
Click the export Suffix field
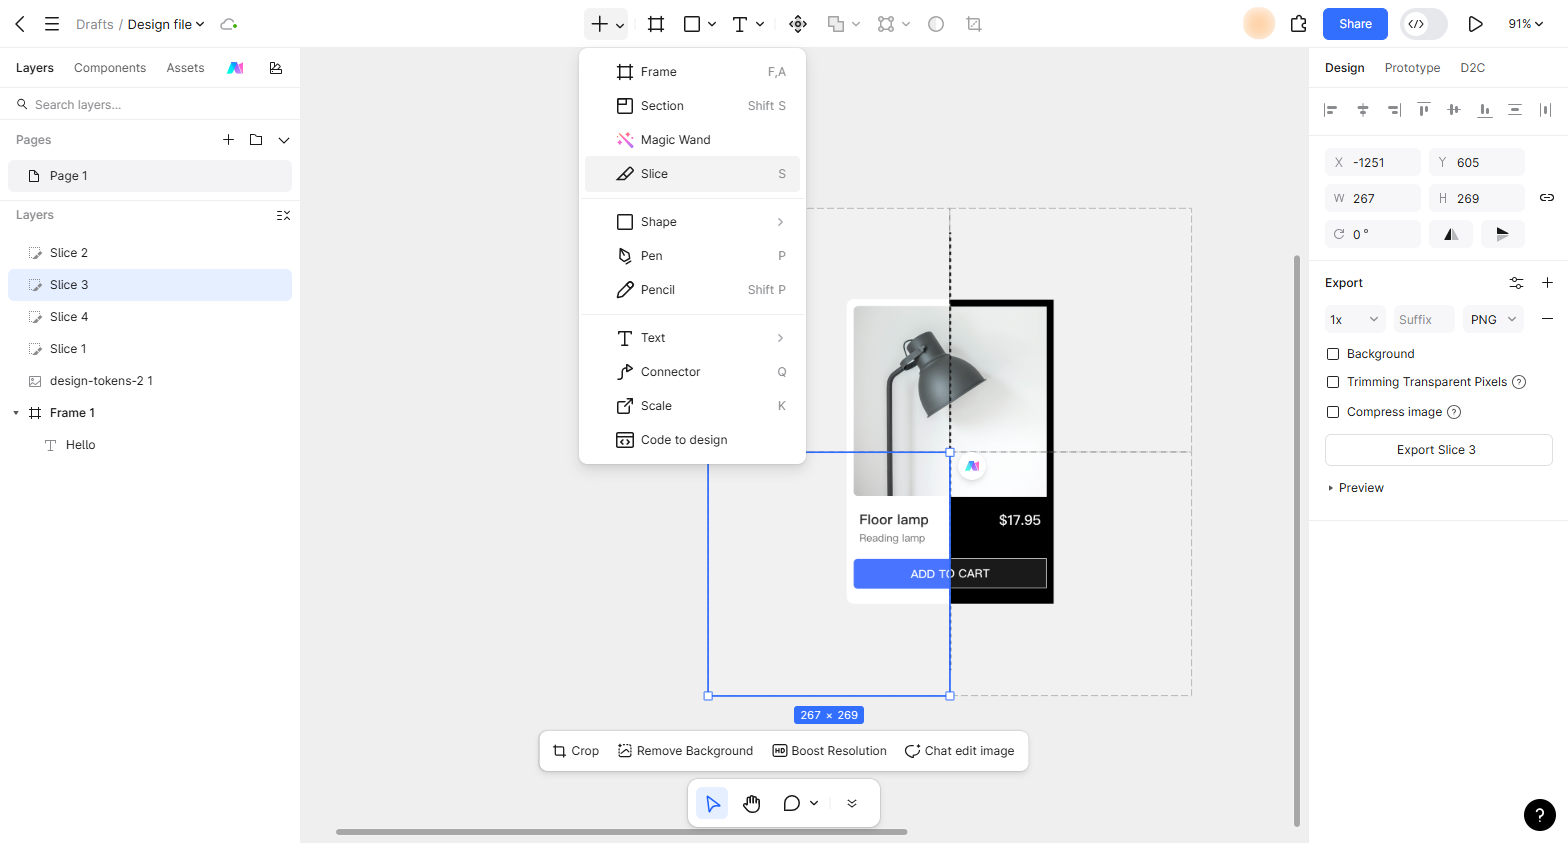coord(1423,319)
